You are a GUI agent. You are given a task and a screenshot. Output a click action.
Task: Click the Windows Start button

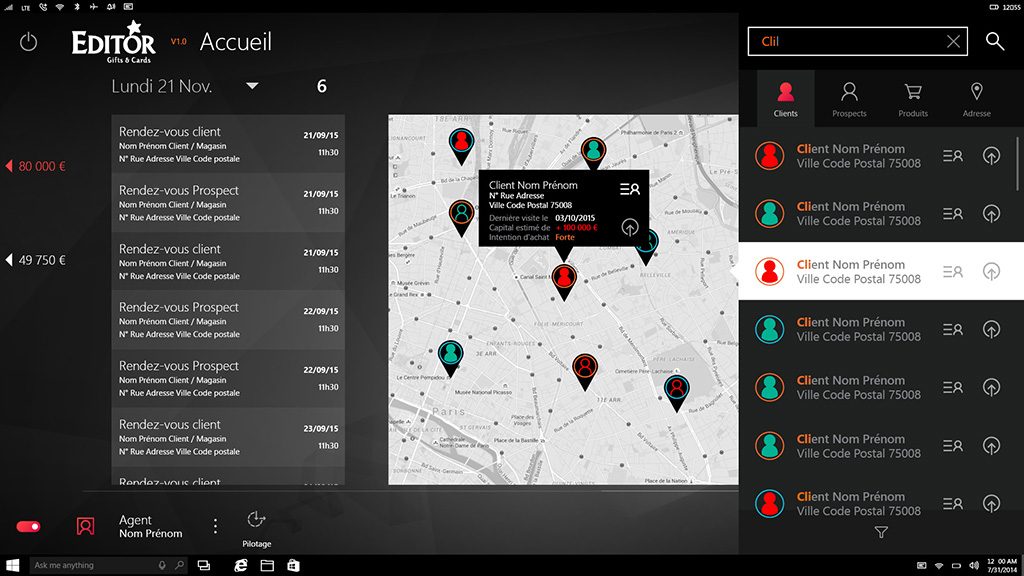pos(14,565)
